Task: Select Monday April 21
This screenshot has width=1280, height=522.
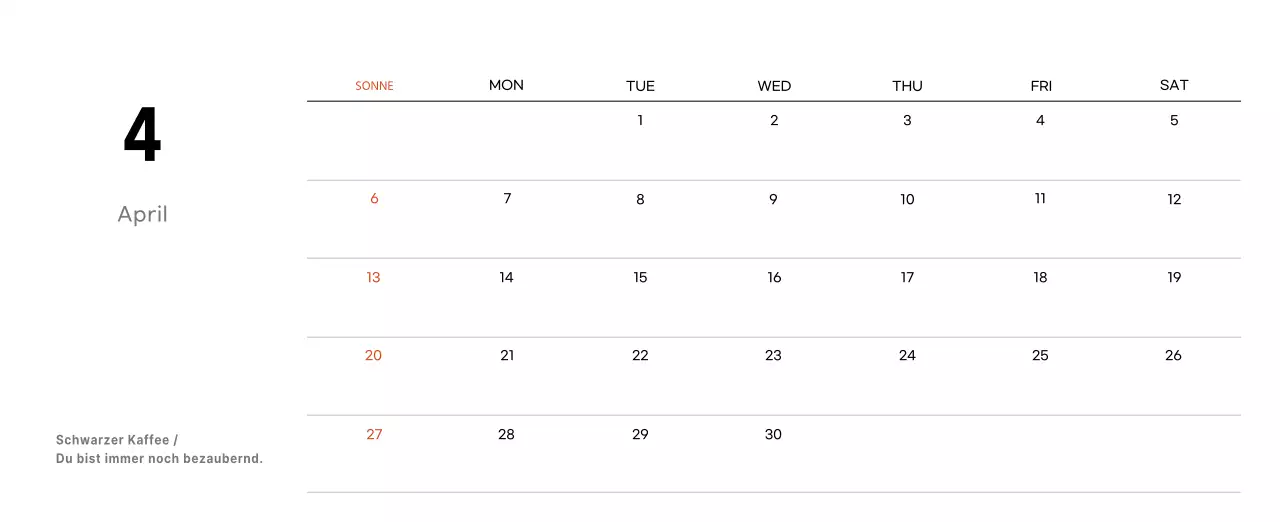Action: 507,356
